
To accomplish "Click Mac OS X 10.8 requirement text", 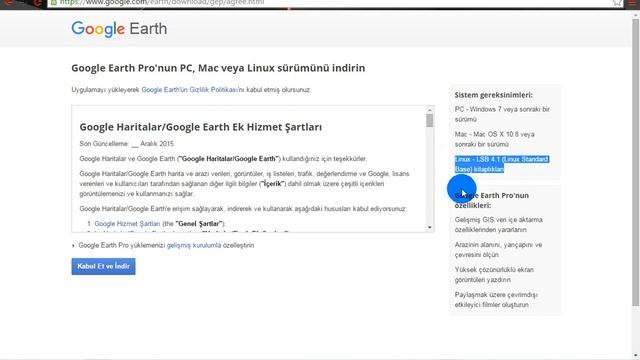I will tap(495, 139).
